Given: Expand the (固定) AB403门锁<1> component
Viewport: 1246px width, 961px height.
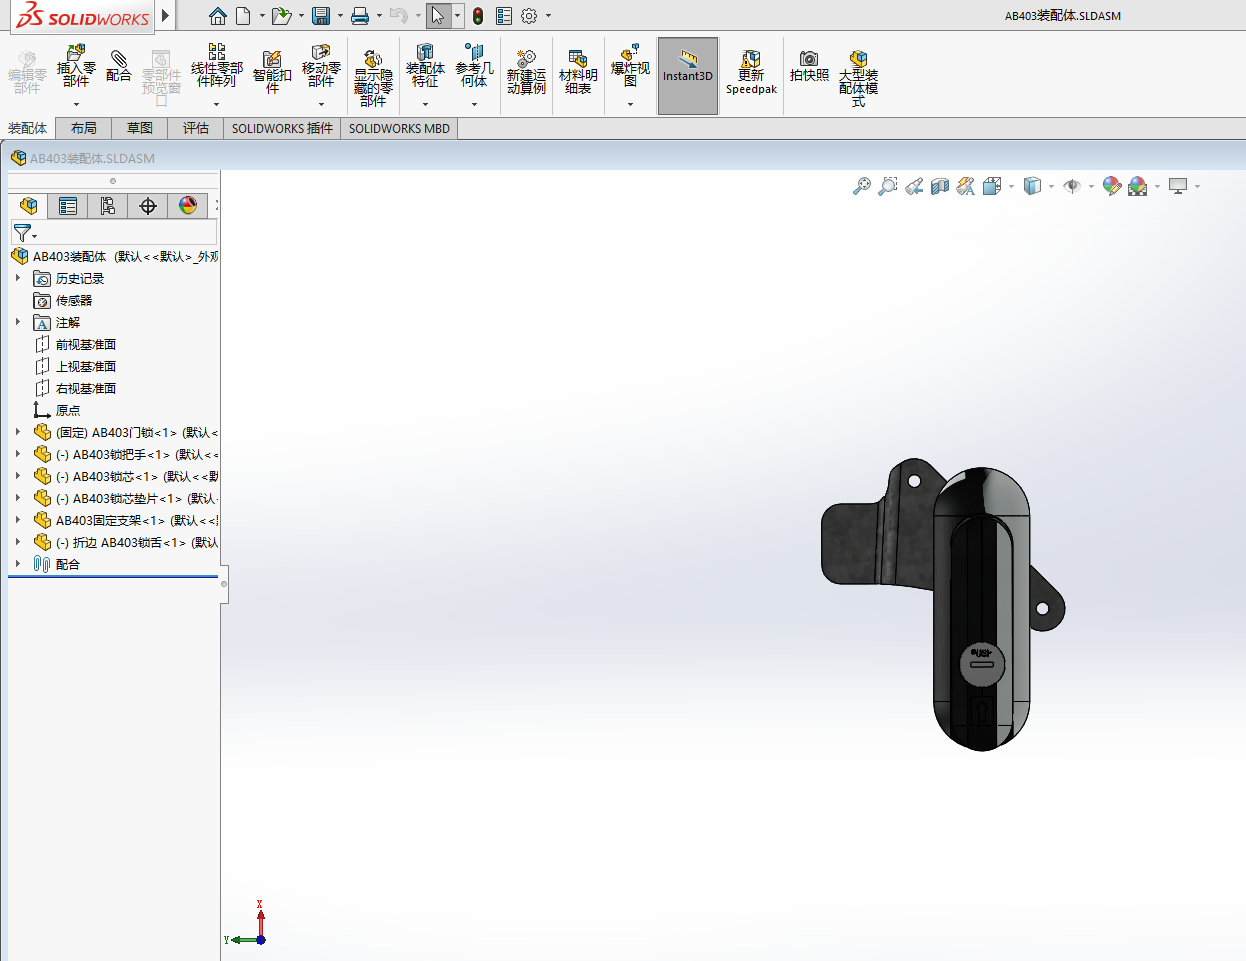Looking at the screenshot, I should tap(18, 432).
